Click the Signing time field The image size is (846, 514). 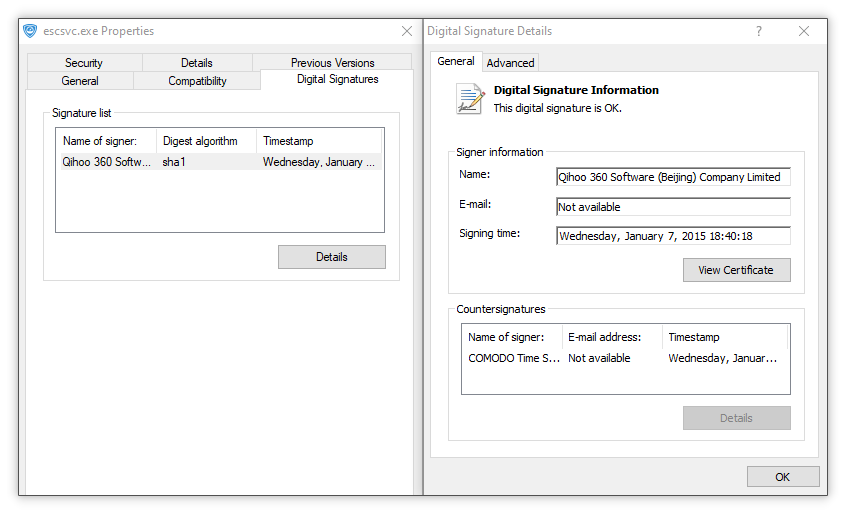(x=673, y=236)
